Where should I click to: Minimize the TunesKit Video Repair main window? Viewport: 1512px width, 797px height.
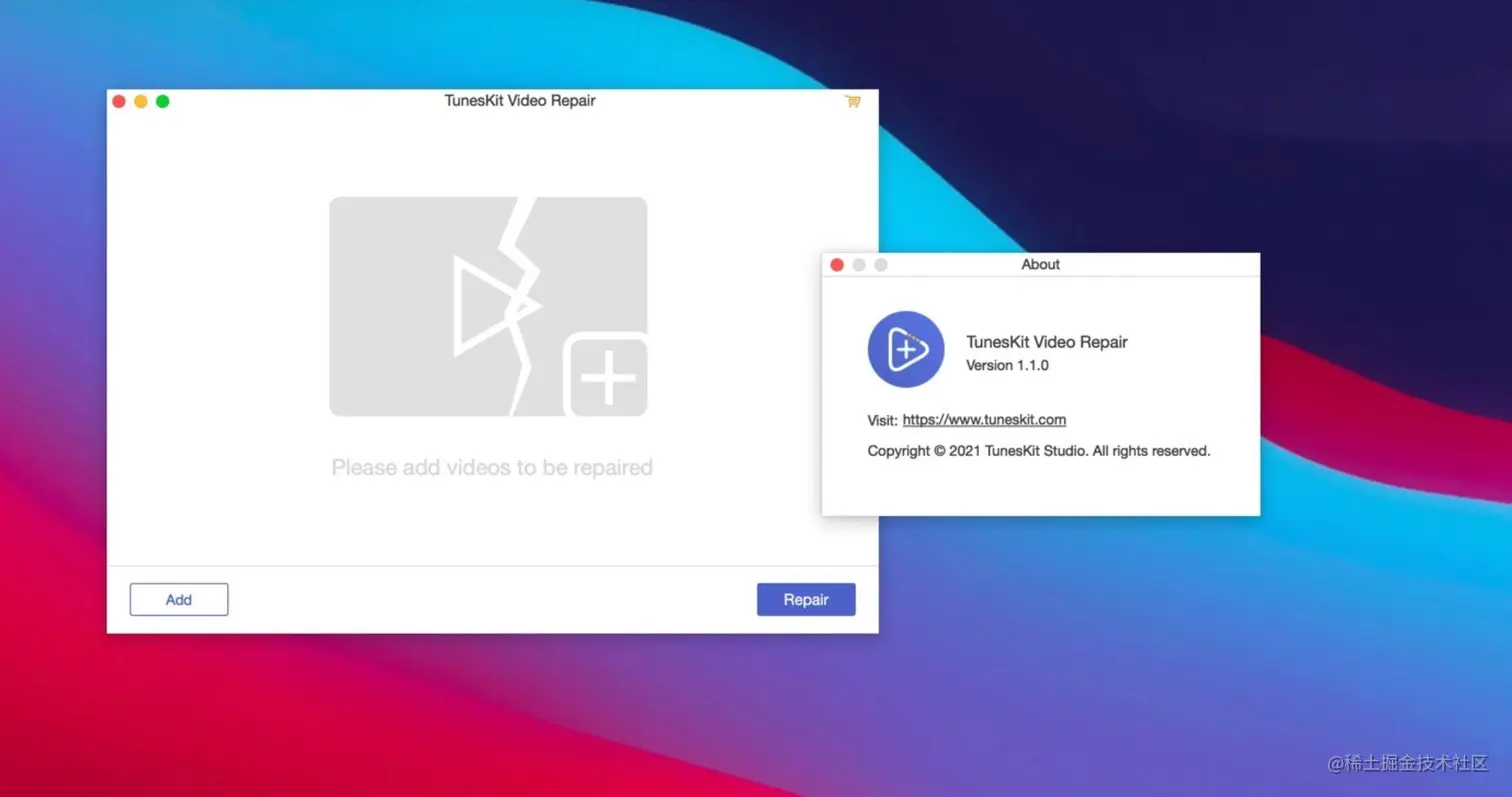point(141,101)
